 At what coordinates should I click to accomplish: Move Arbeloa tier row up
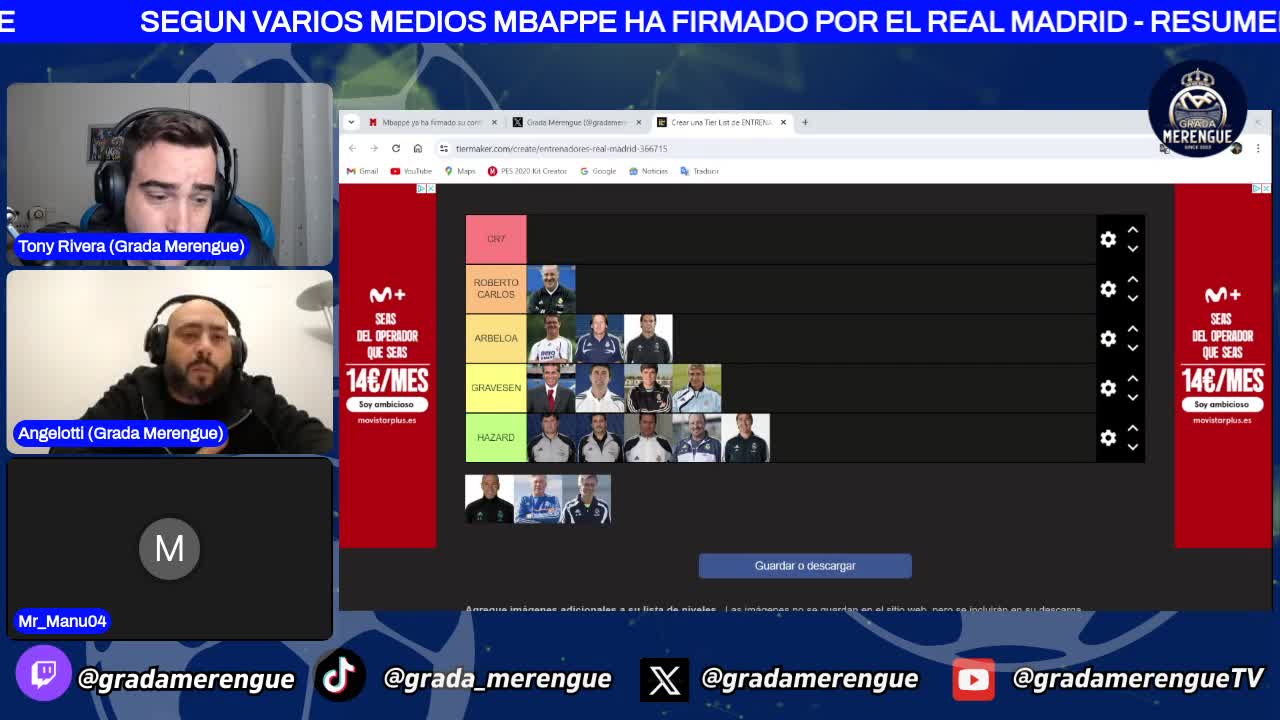pos(1133,329)
